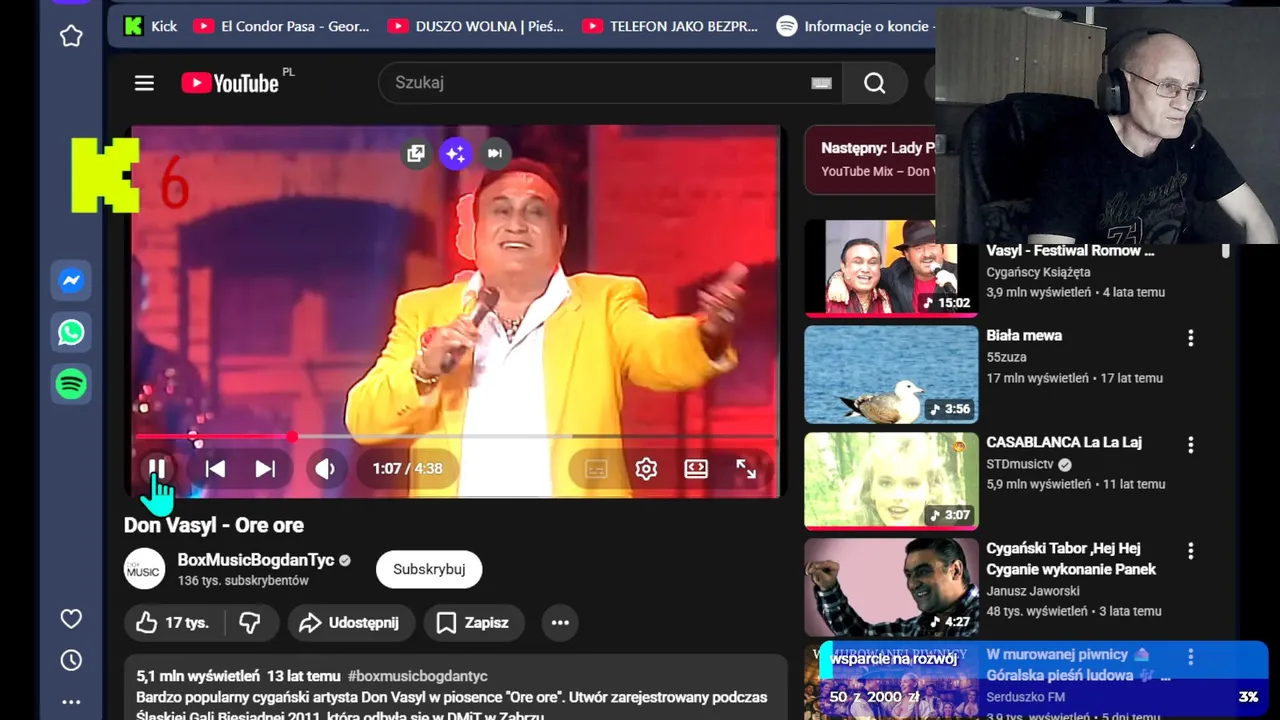Open the Janusz Jaworski channel name
Screen dimensions: 1280x720
1033,591
